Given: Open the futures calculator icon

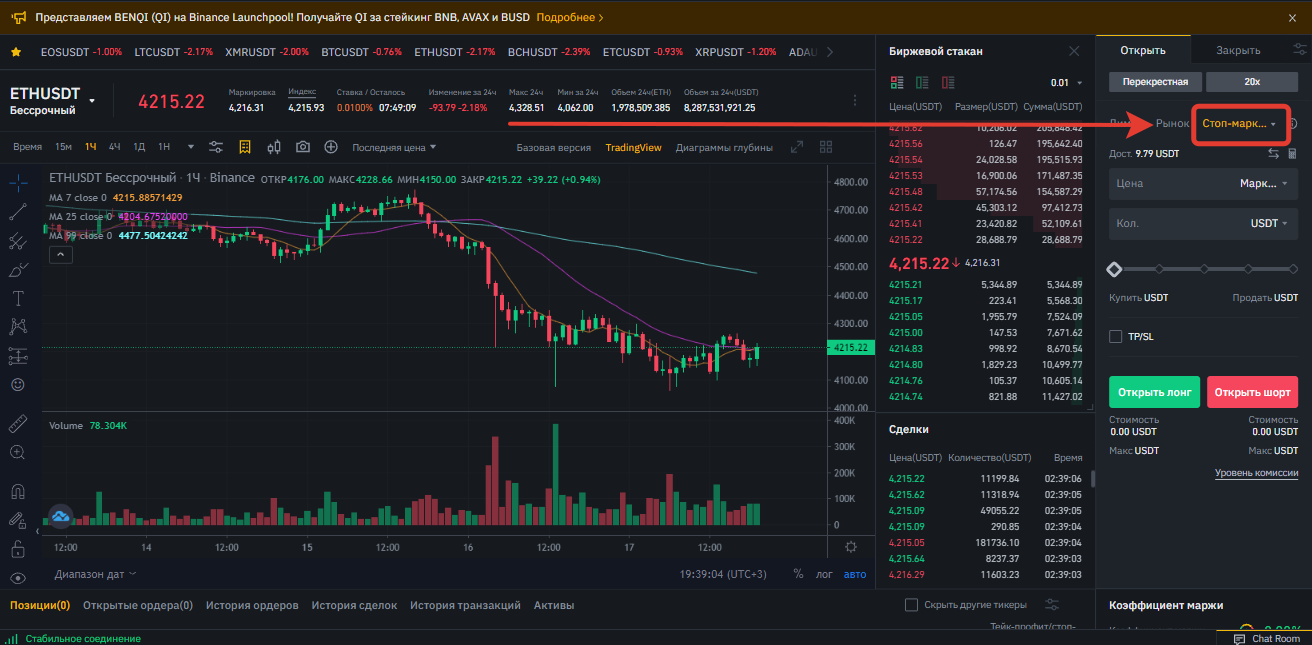Looking at the screenshot, I should point(1293,154).
